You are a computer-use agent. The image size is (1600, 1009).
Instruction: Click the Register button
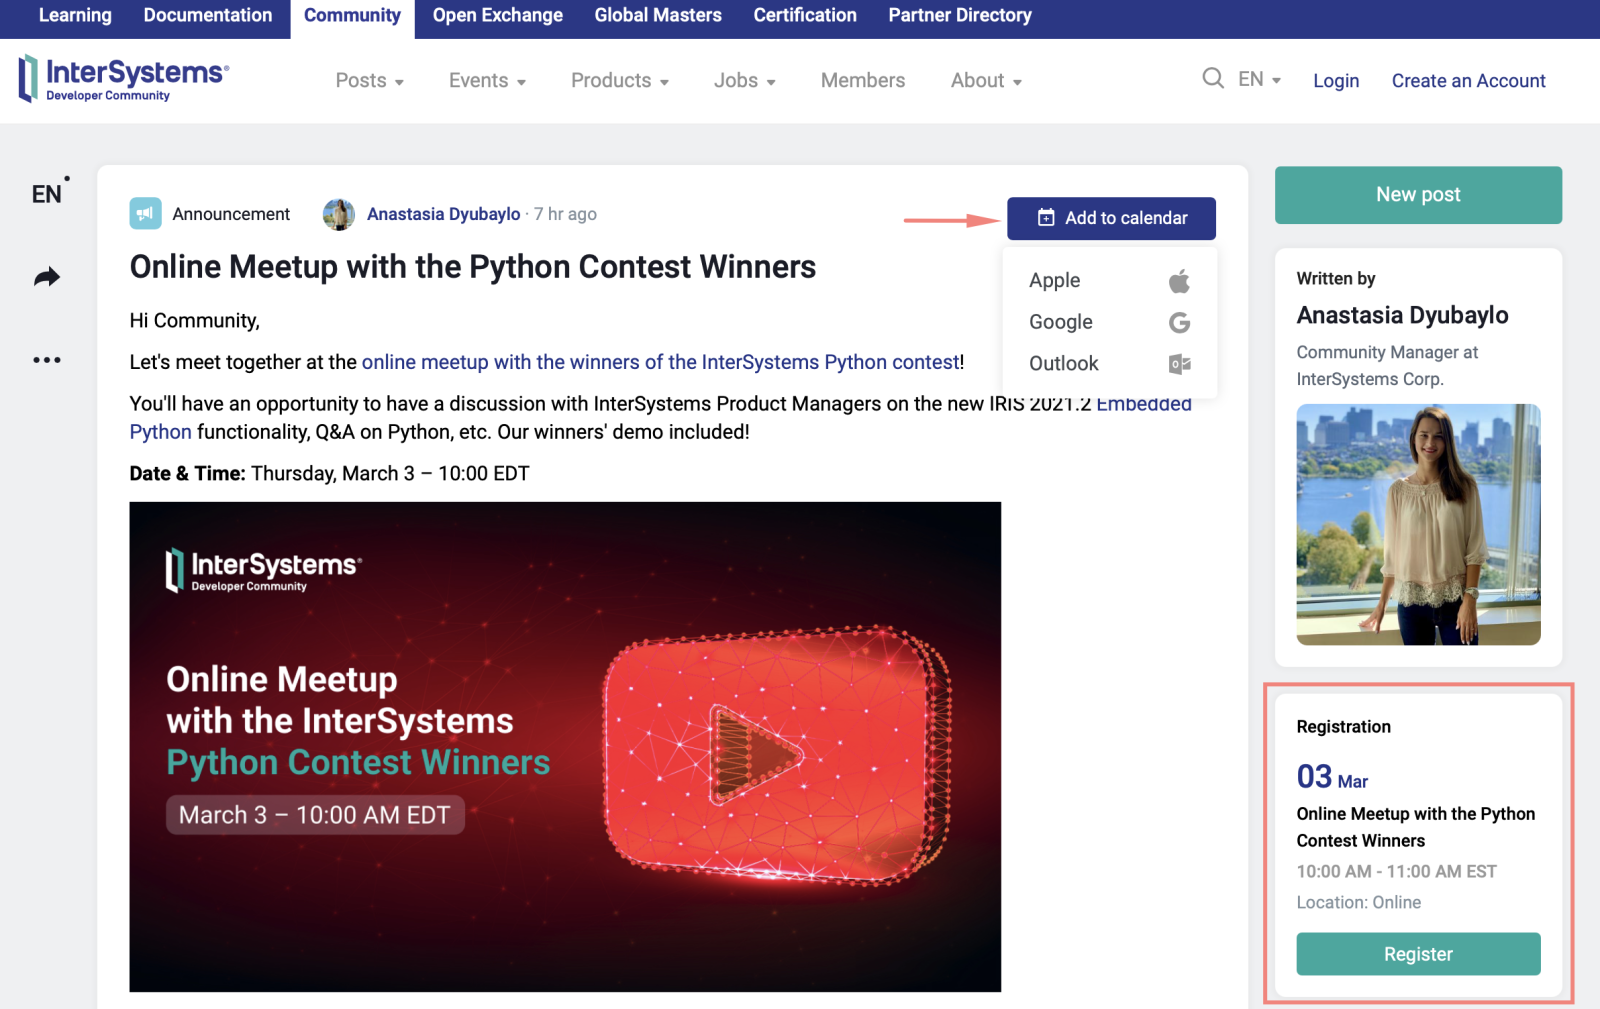(1417, 954)
